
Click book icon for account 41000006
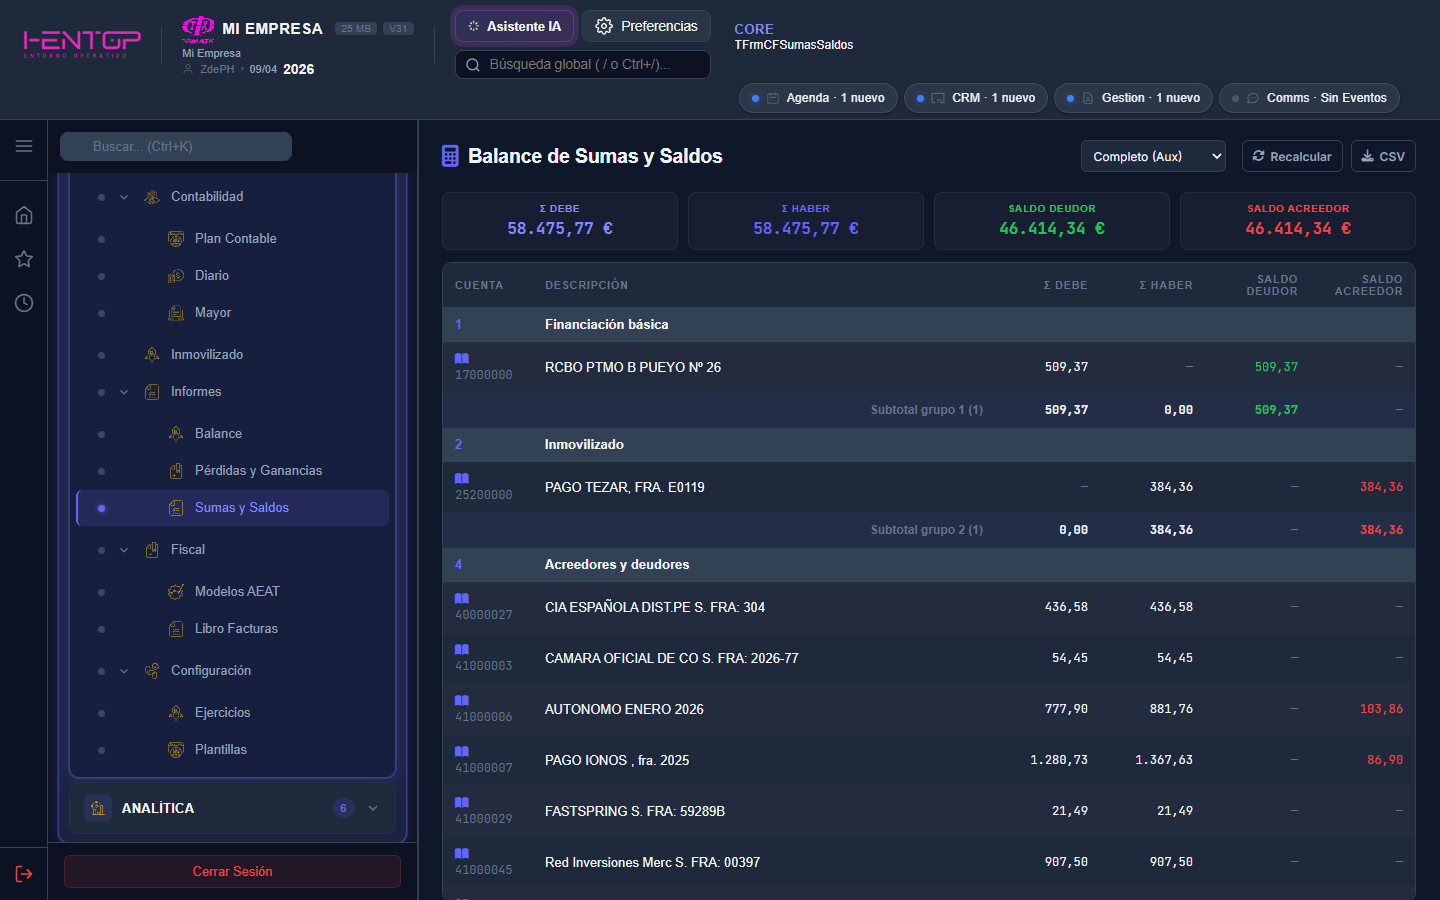(x=462, y=700)
